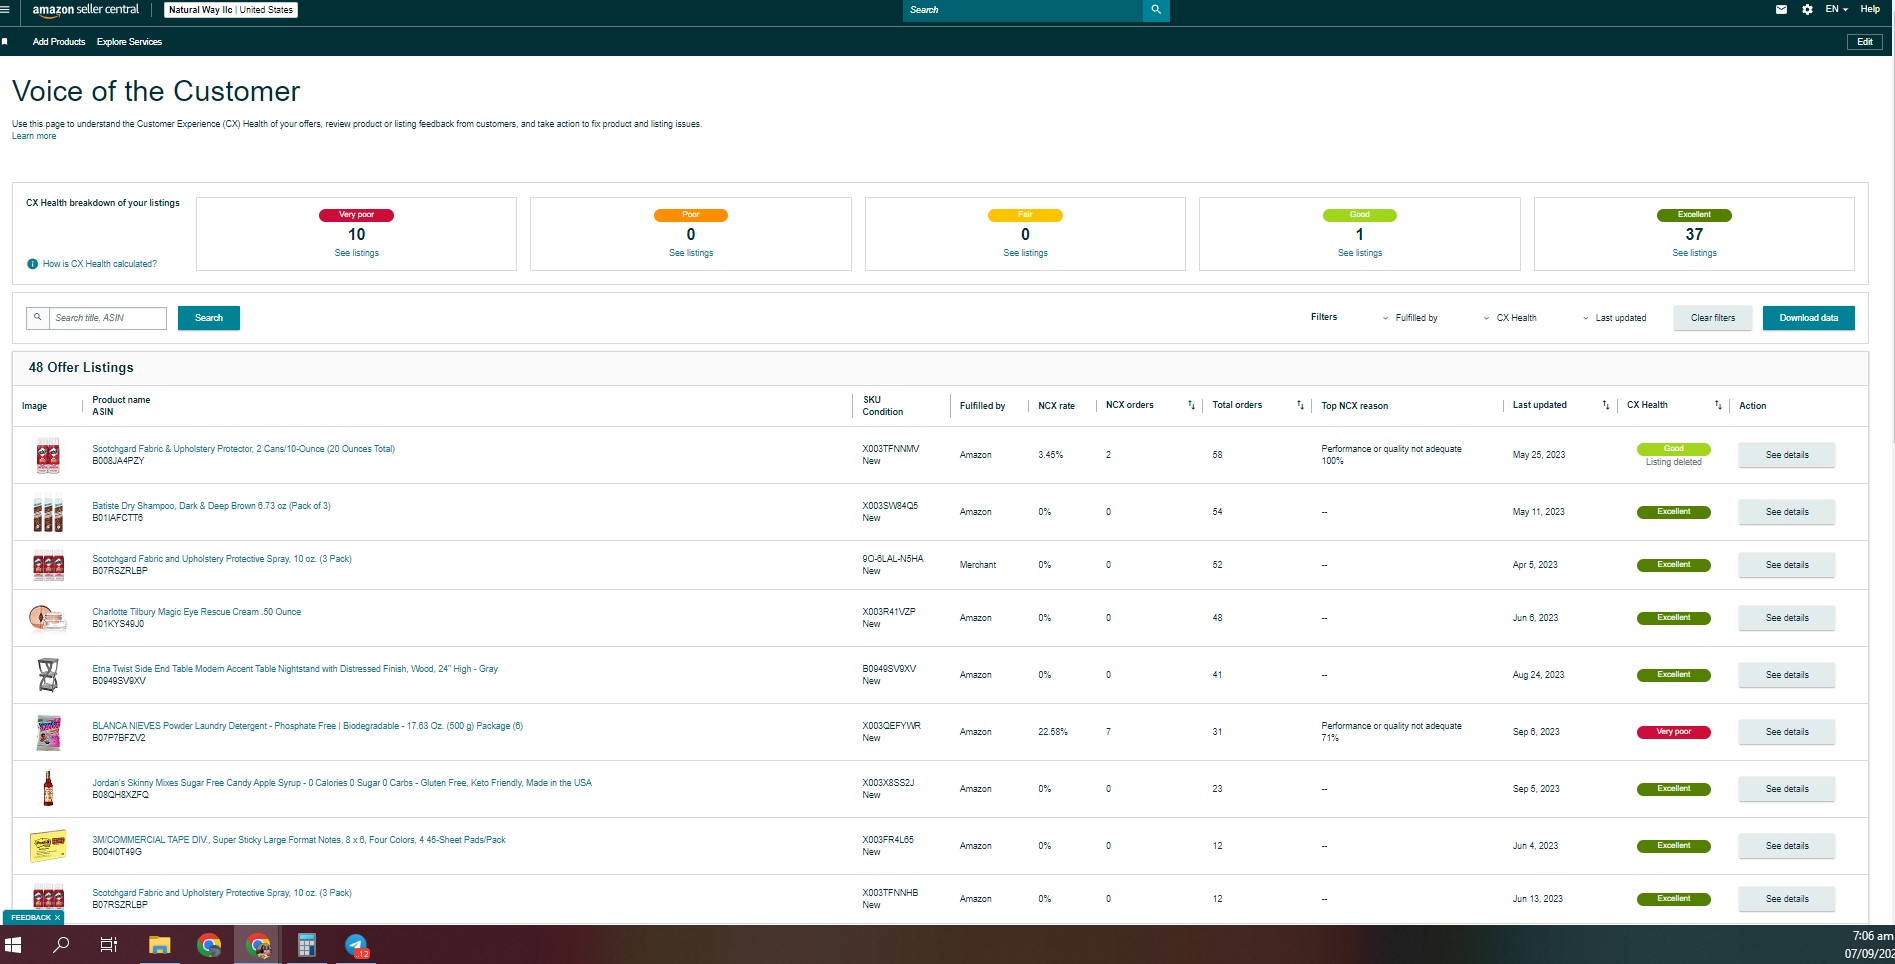Viewport: 1895px width, 964px height.
Task: Click the Amazon Seller Central logo
Action: 86,10
